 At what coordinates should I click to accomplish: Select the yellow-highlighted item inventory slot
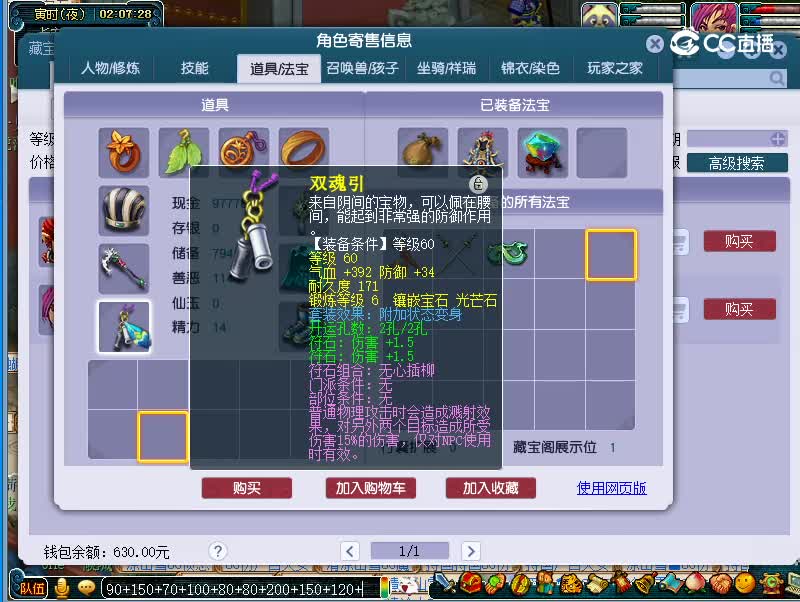tap(163, 437)
